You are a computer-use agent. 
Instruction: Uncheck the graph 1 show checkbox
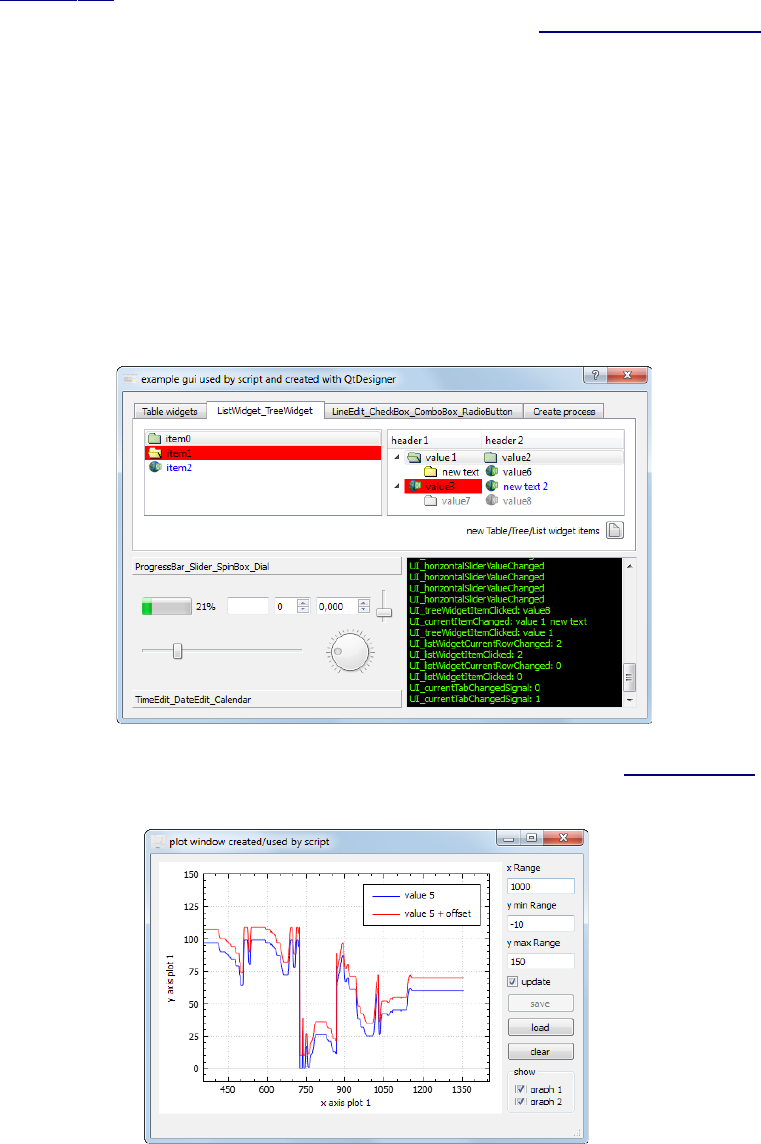tap(520, 1089)
